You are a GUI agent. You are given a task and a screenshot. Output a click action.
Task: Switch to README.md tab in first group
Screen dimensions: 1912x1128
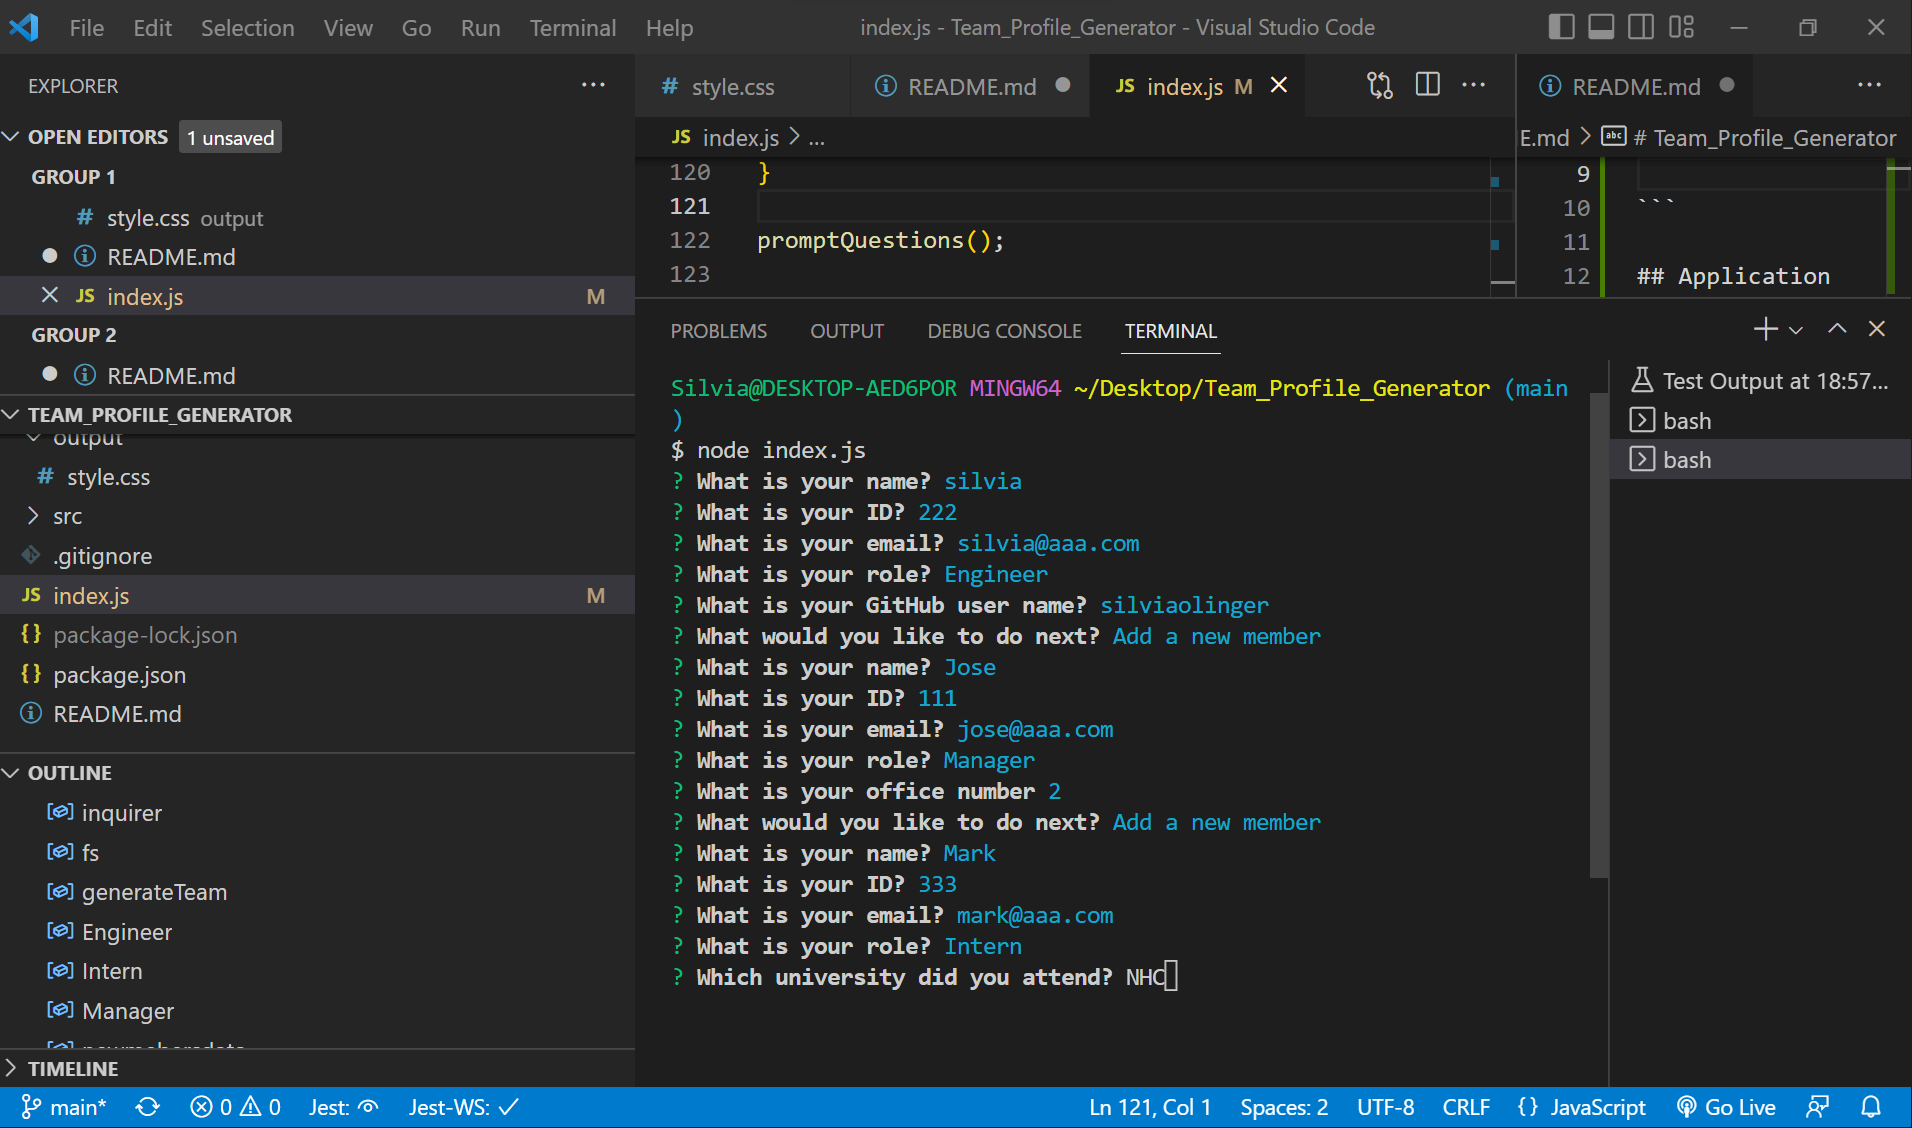(x=970, y=87)
